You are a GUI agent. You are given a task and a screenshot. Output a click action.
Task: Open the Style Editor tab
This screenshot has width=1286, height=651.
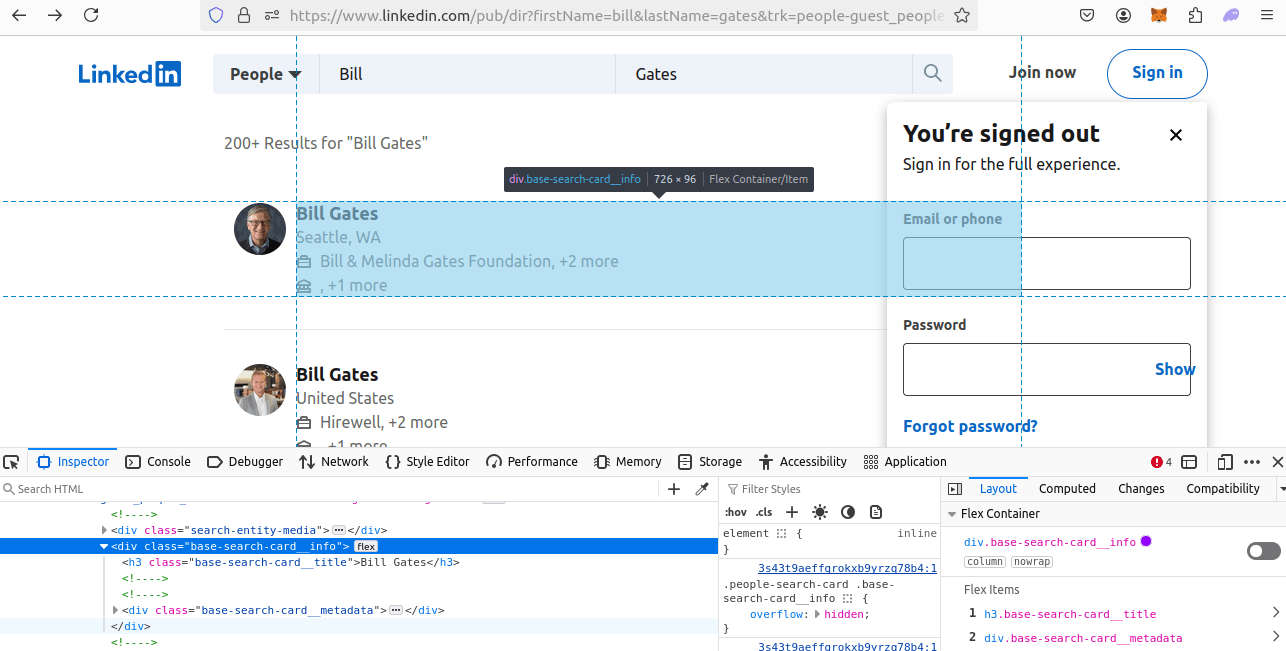(427, 462)
